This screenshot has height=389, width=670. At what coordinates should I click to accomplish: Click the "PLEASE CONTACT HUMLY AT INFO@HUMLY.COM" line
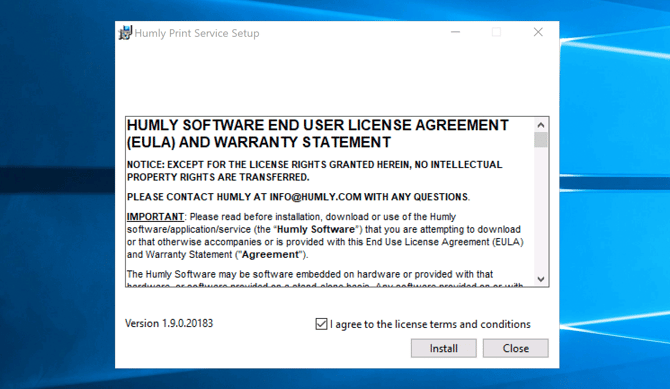pyautogui.click(x=298, y=197)
